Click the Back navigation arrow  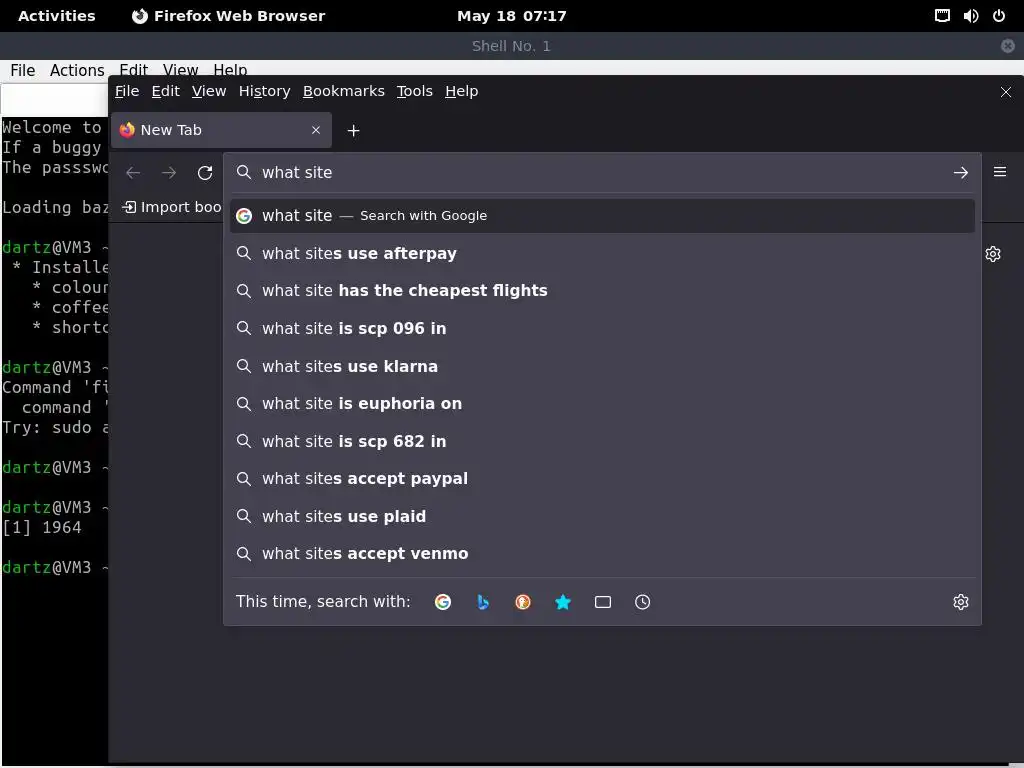[x=133, y=172]
